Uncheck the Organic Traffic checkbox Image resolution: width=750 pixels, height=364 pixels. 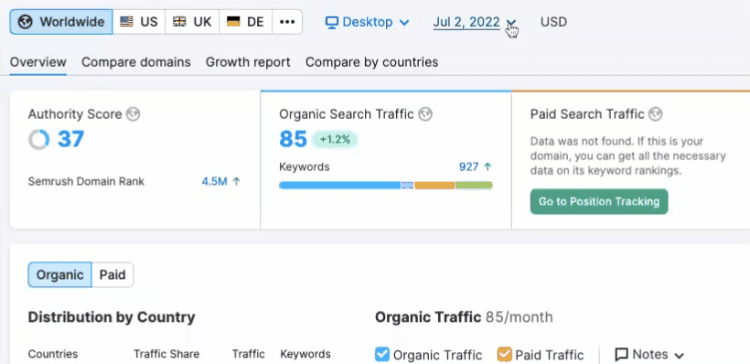(x=382, y=354)
